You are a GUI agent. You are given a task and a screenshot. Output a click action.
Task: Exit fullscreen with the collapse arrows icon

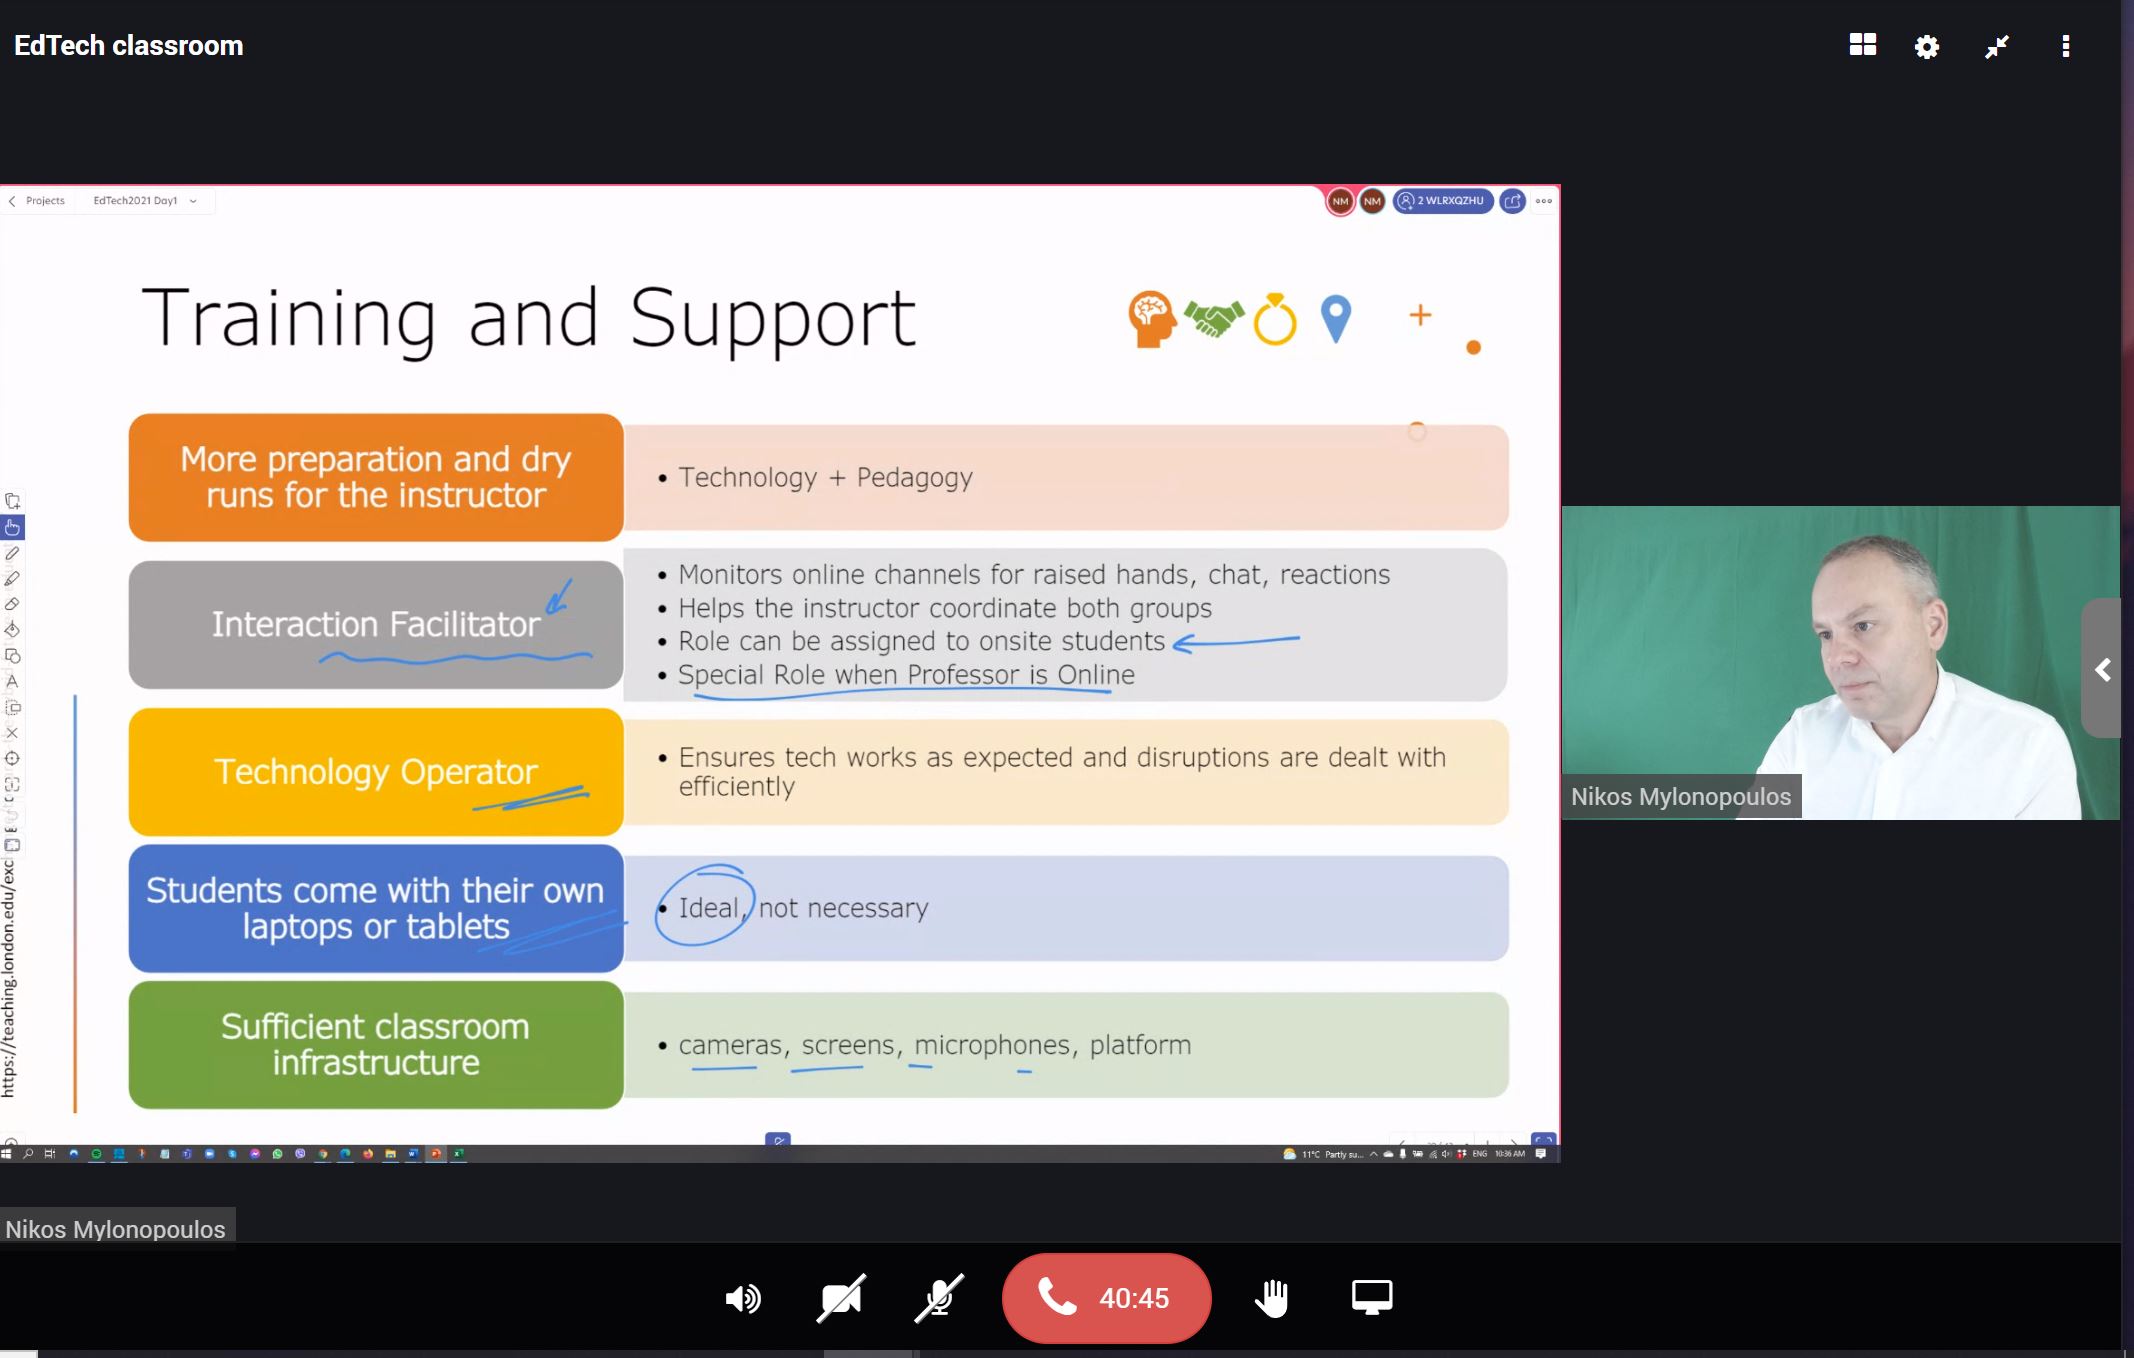tap(1997, 46)
